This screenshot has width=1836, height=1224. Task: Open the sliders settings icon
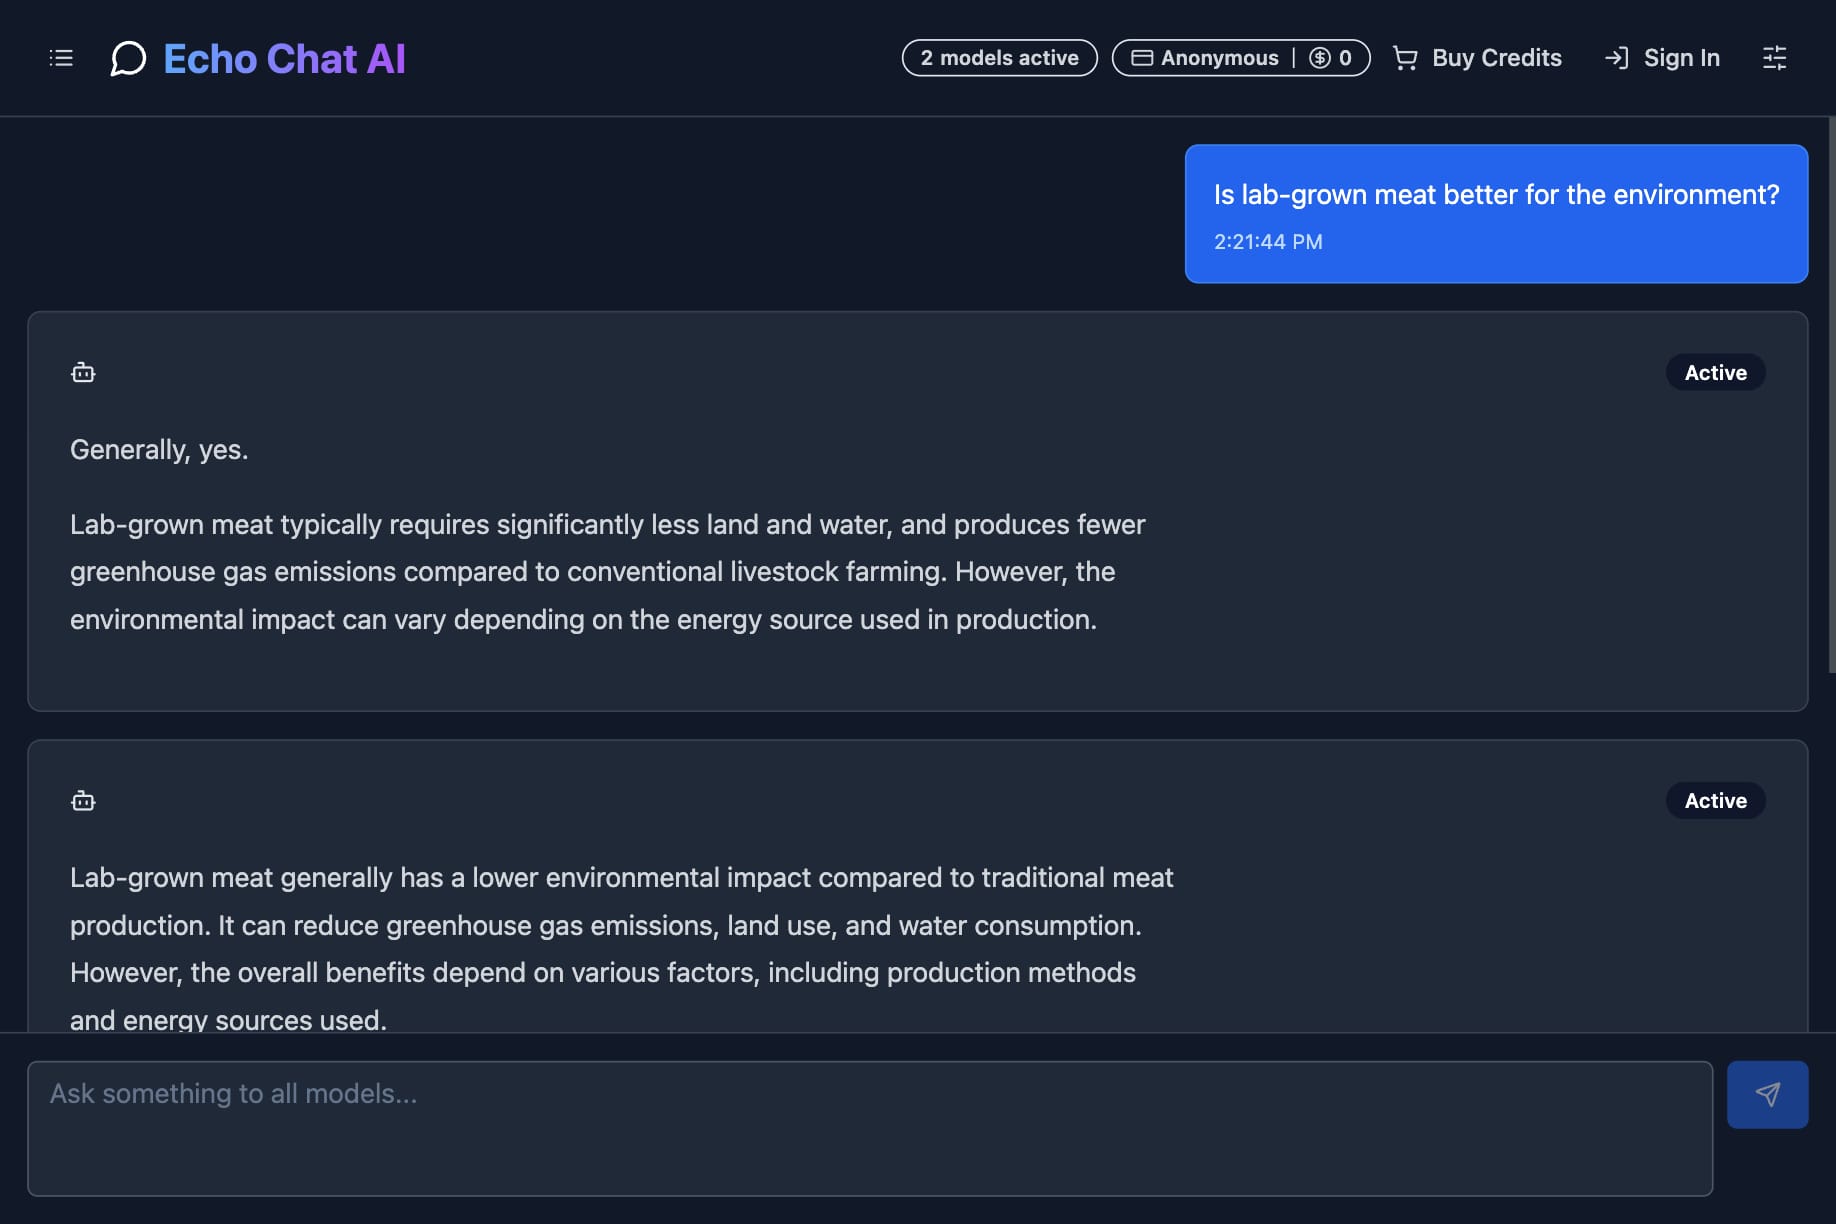[1774, 58]
